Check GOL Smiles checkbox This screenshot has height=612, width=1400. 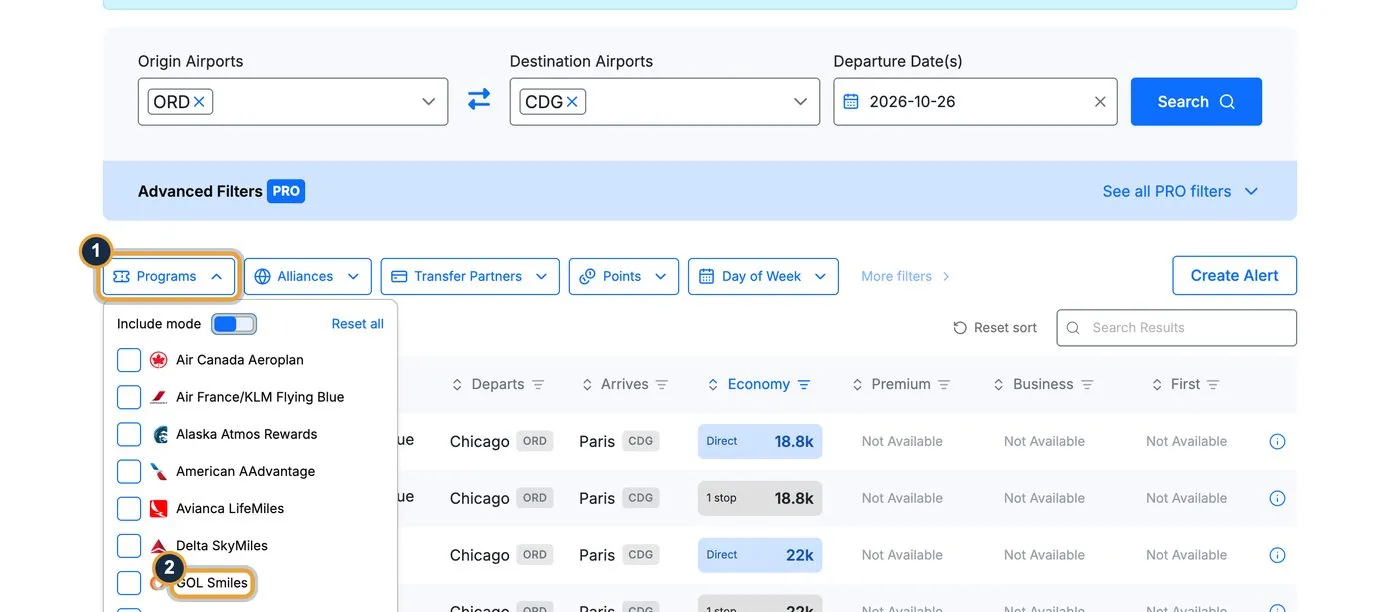pyautogui.click(x=129, y=582)
